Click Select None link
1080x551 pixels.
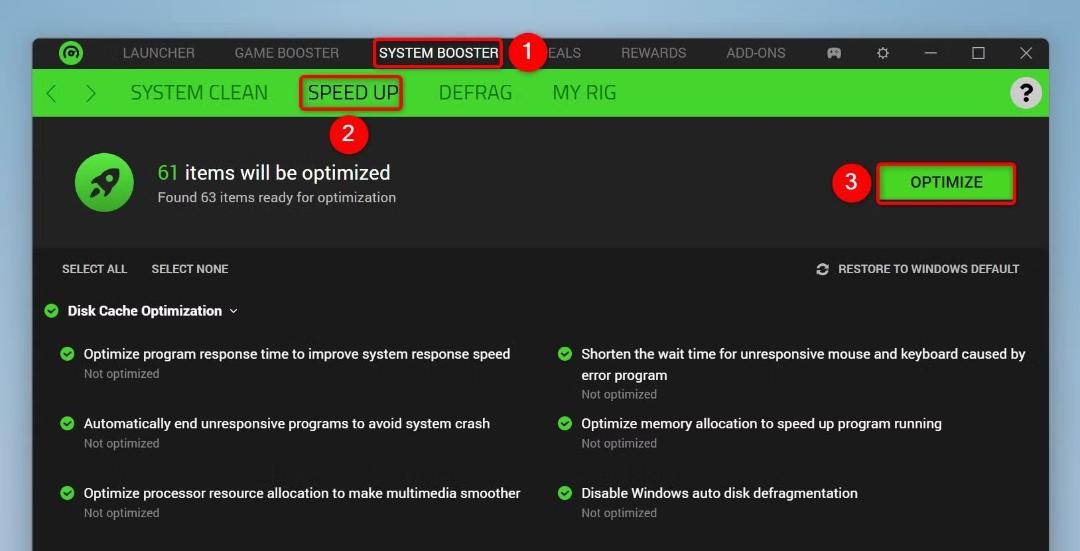click(190, 269)
